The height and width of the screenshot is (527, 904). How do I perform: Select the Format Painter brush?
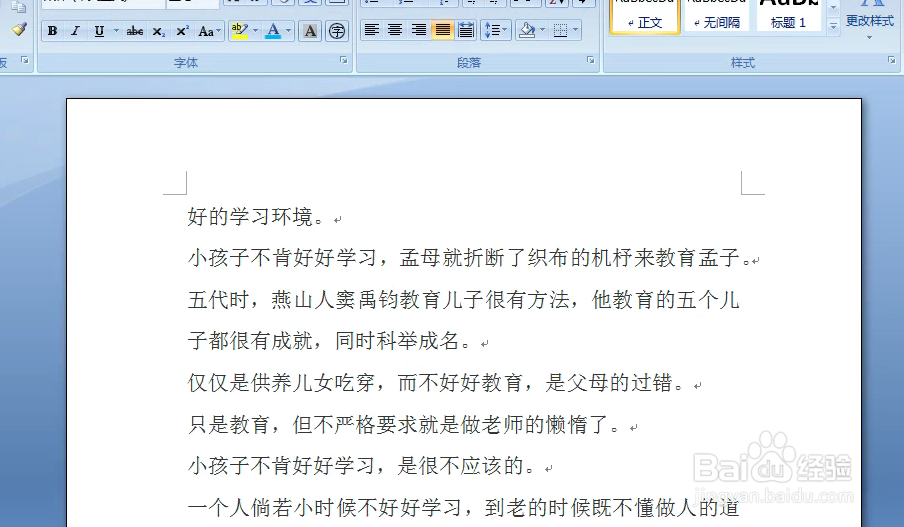point(19,29)
